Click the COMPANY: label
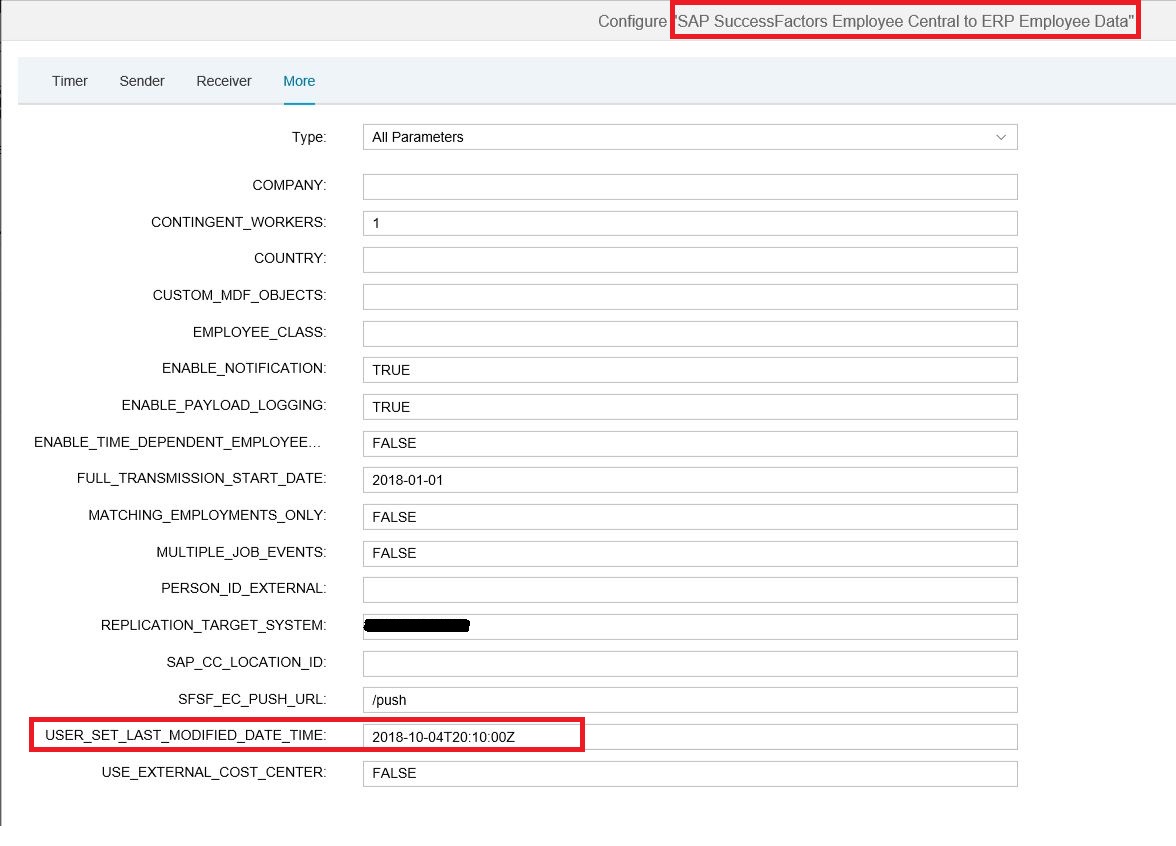This screenshot has width=1176, height=846. click(290, 185)
